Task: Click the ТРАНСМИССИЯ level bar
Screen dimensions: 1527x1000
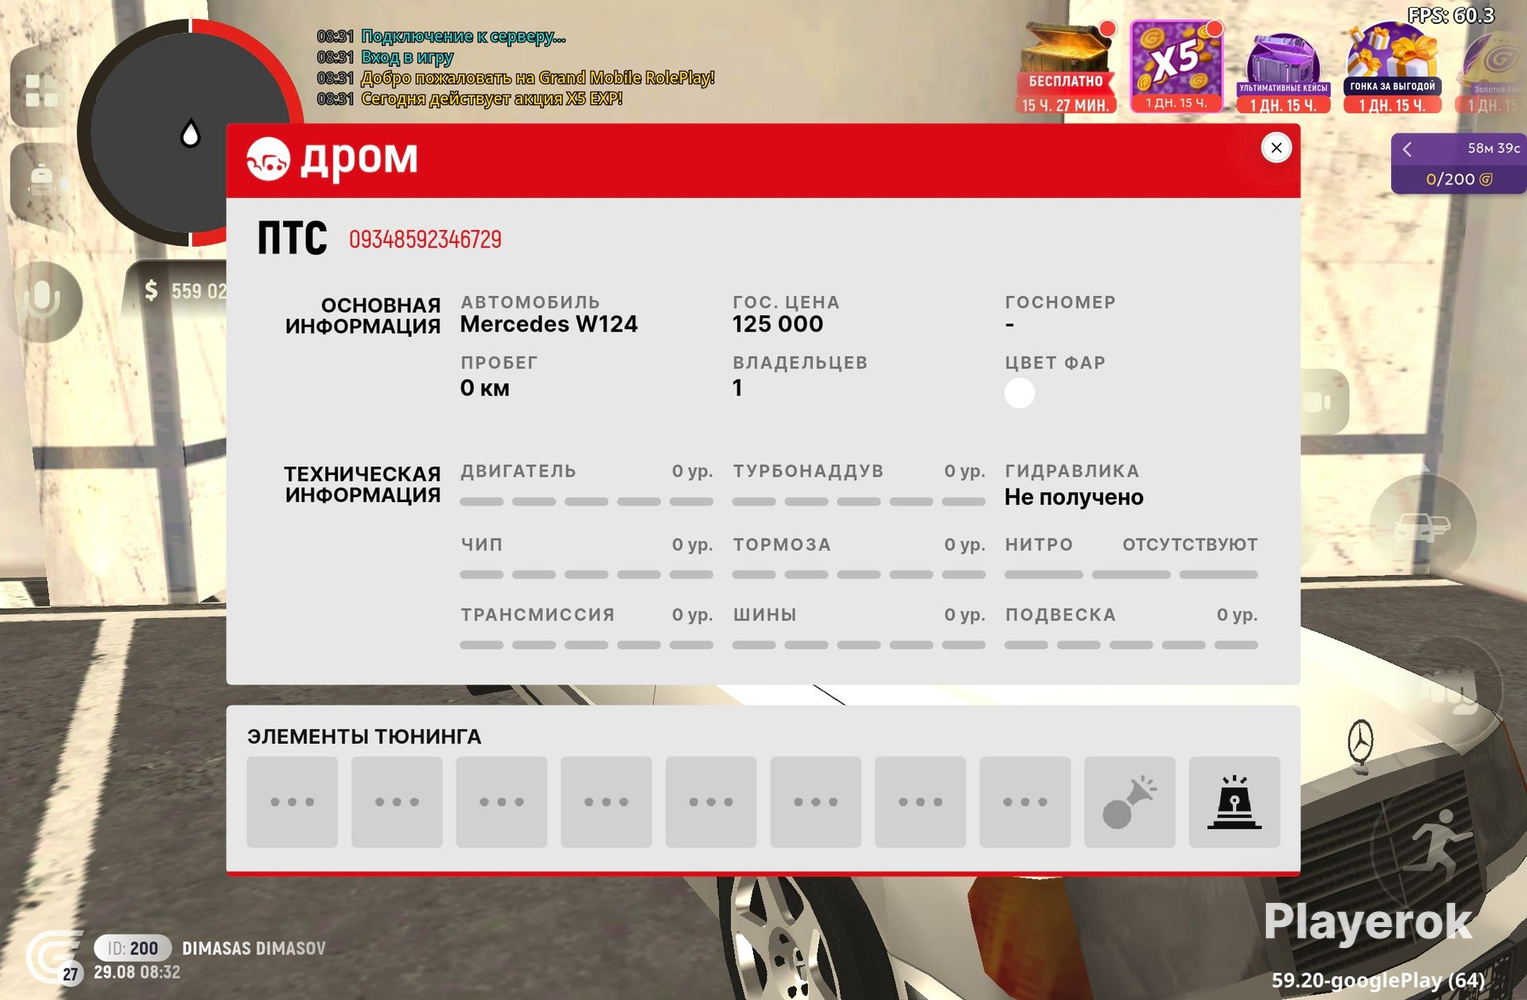Action: point(587,644)
